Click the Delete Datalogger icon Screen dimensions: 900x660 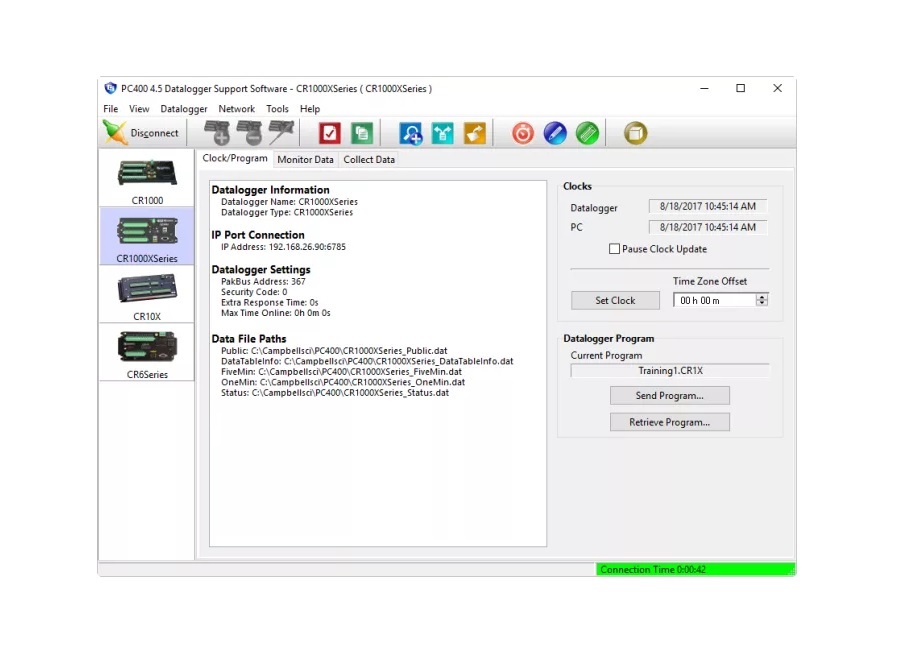(x=249, y=133)
